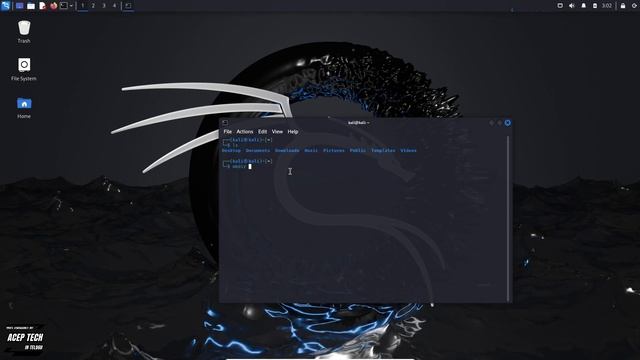The width and height of the screenshot is (640, 360).
Task: Click the 3:02 panel clock
Action: [607, 6]
